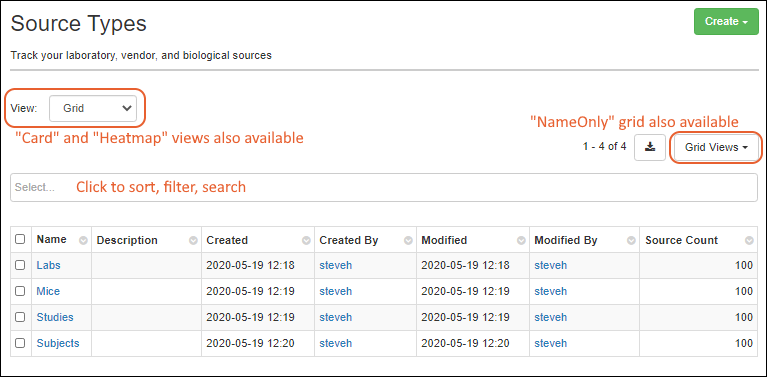Check the Labs row checkbox
This screenshot has width=767, height=377.
tap(20, 265)
